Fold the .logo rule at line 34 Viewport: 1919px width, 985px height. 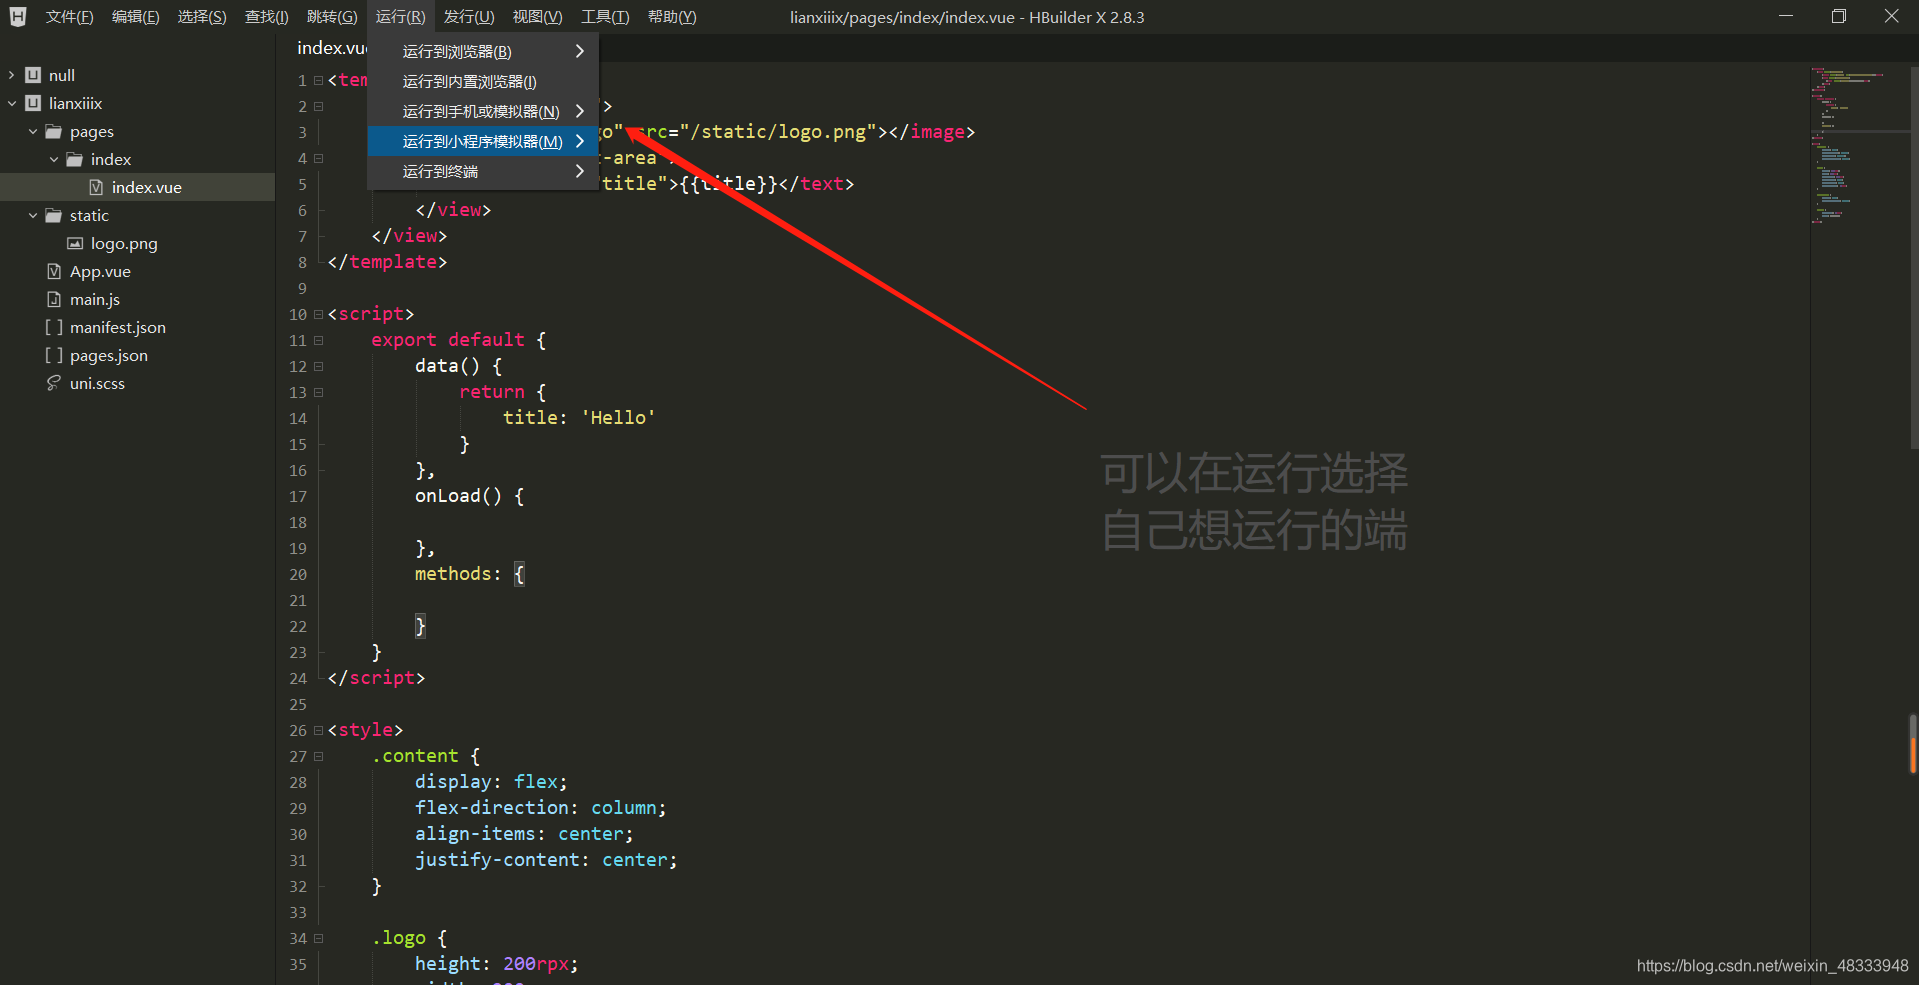click(319, 938)
